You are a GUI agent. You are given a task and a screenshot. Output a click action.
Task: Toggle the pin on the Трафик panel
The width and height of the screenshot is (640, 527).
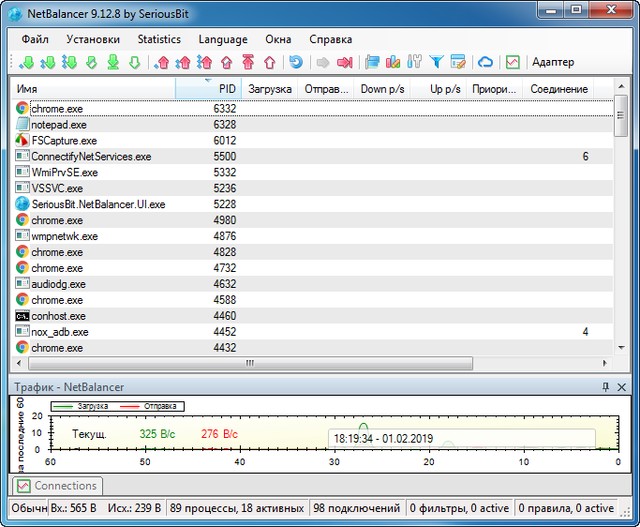[x=605, y=386]
